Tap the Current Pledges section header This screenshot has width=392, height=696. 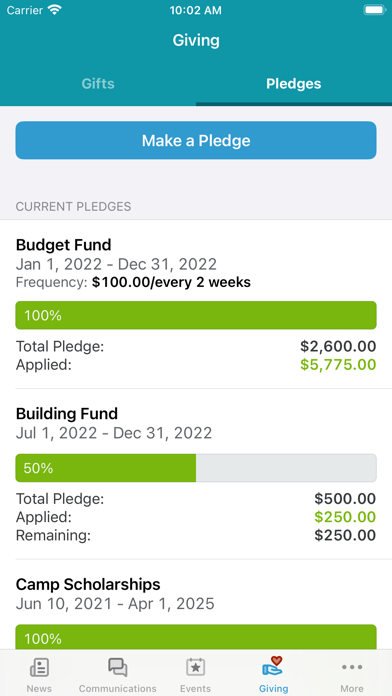point(73,206)
